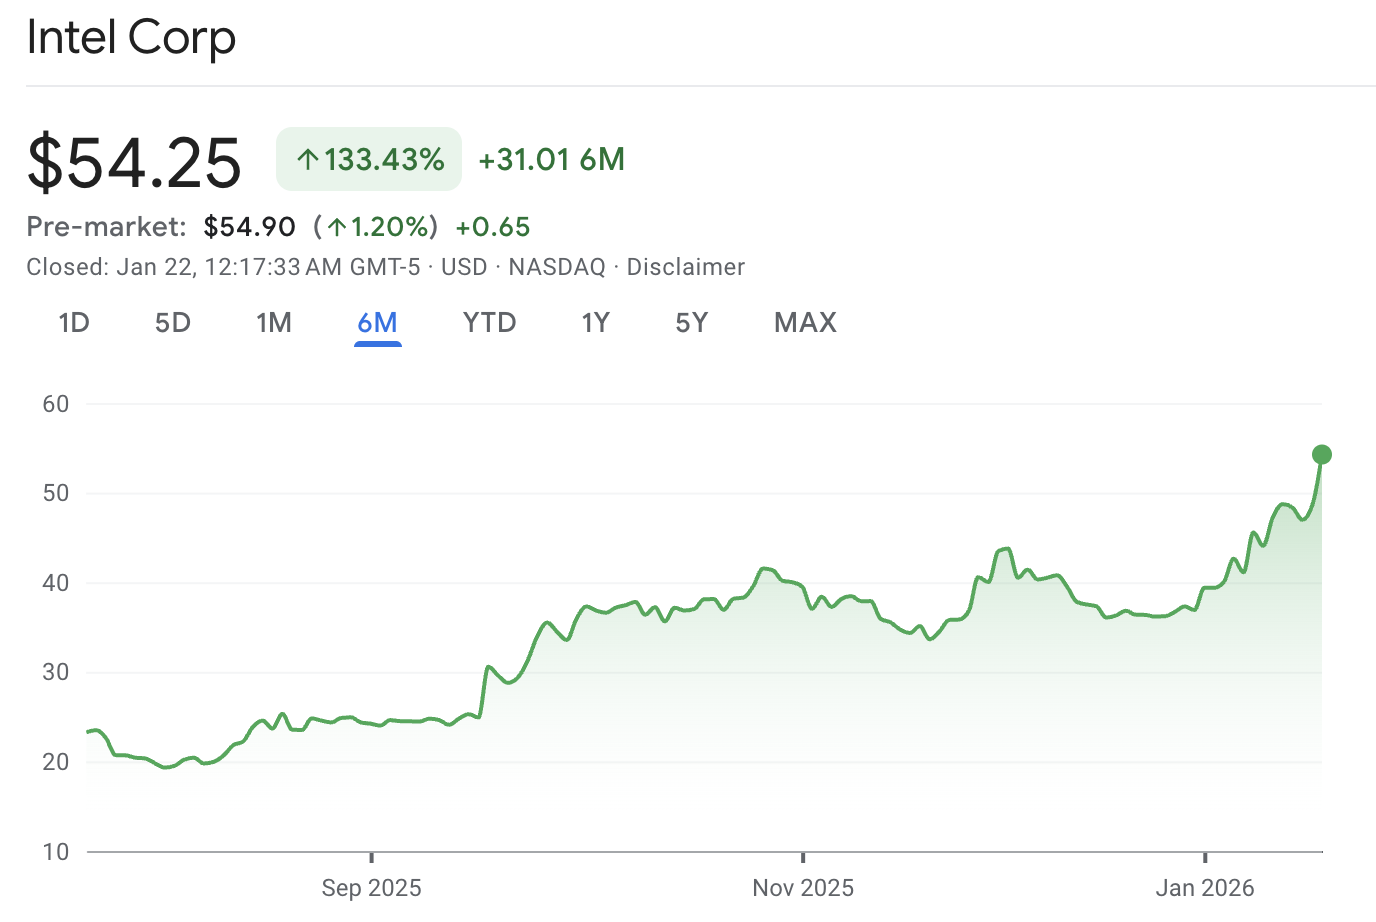The image size is (1376, 922).
Task: Click the Intel Corp title
Action: point(132,37)
